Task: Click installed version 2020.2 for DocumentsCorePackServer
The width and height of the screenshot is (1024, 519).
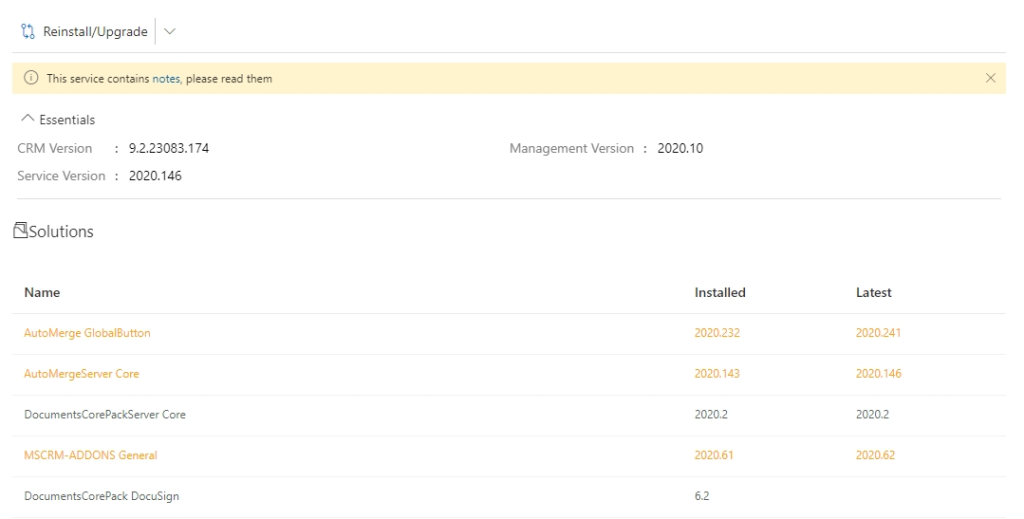Action: [711, 415]
